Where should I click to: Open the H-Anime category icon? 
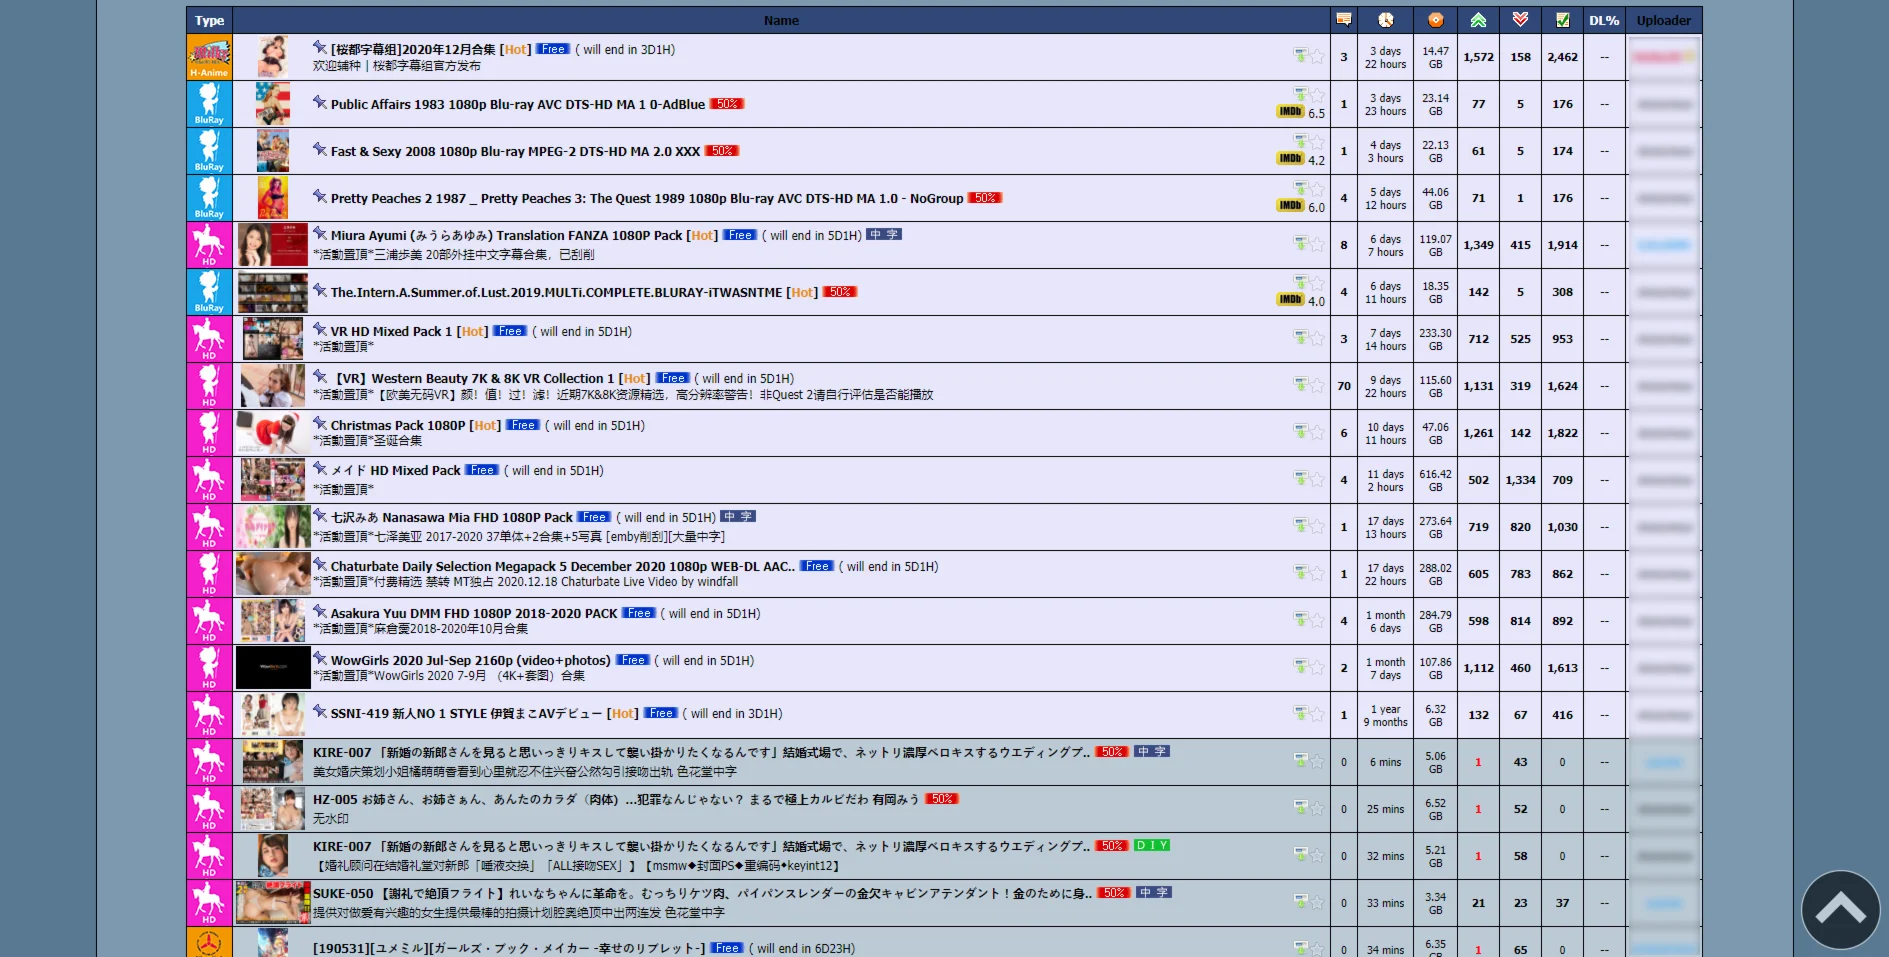click(x=209, y=57)
